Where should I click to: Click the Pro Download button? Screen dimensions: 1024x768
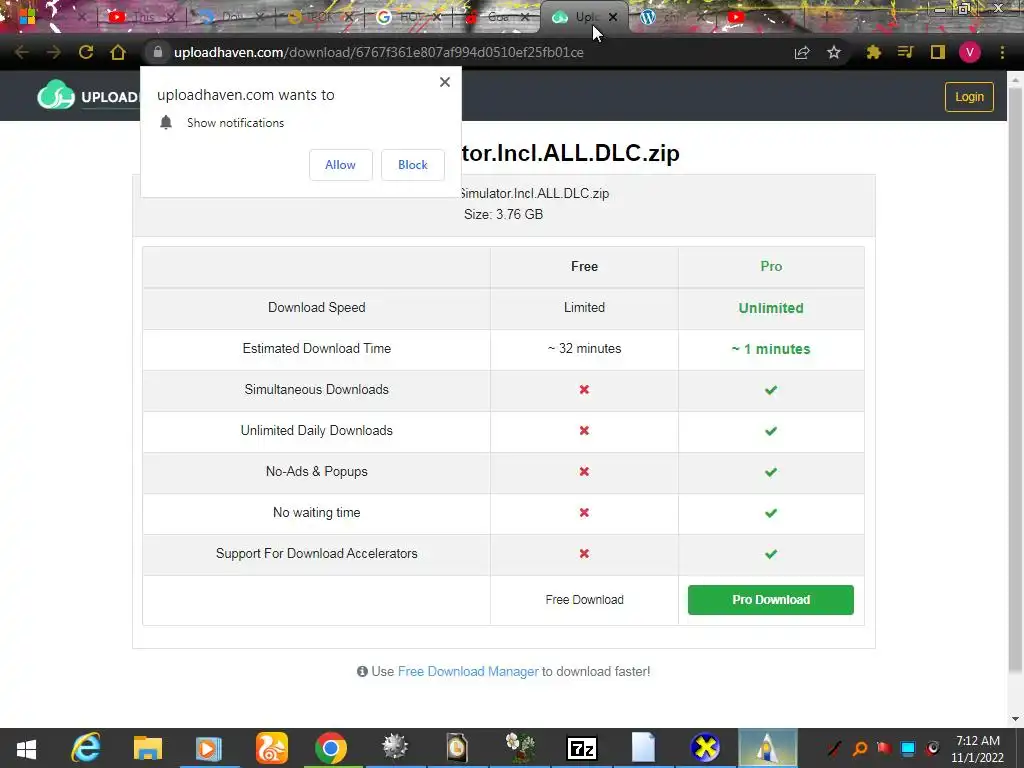[771, 600]
